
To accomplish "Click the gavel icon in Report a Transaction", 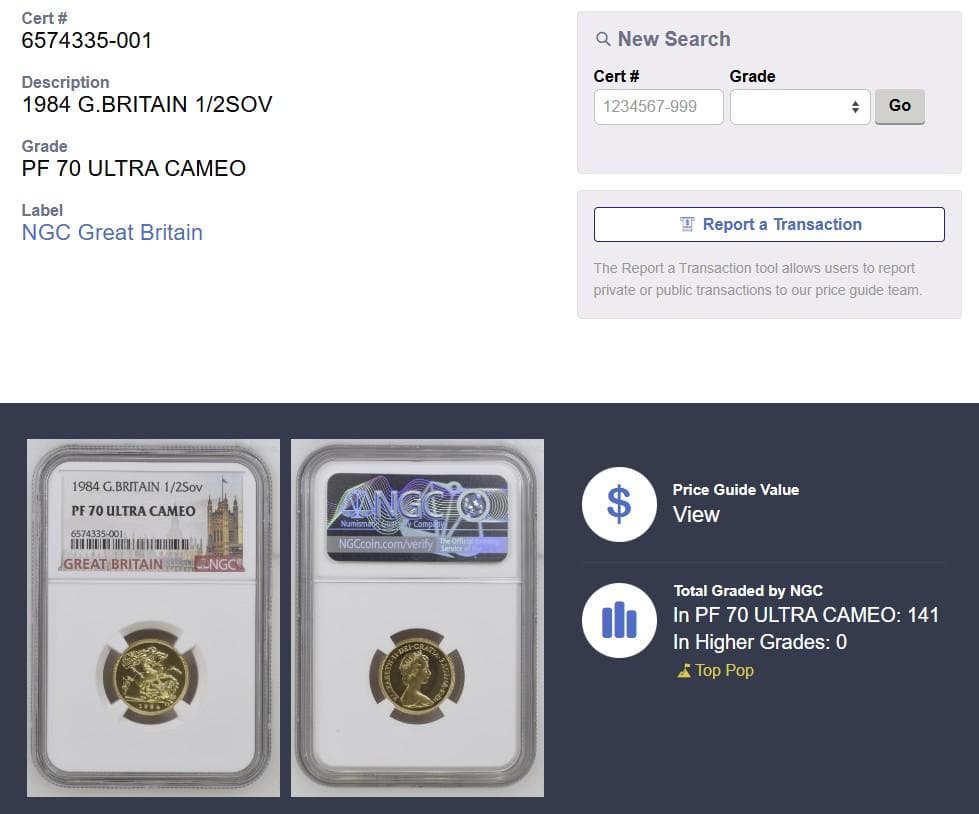I will pyautogui.click(x=687, y=224).
